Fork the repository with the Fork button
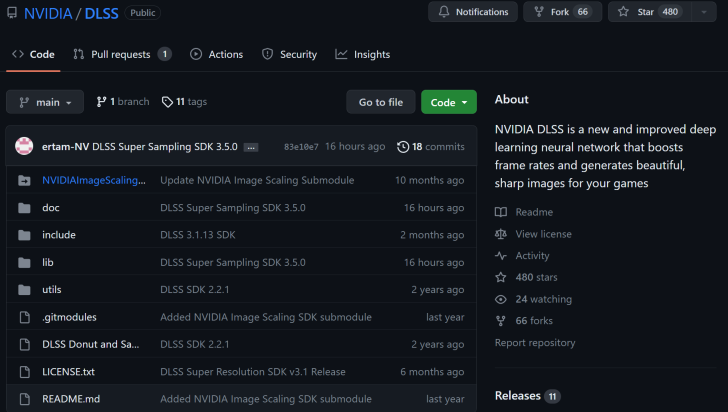This screenshot has width=728, height=412. pos(562,12)
